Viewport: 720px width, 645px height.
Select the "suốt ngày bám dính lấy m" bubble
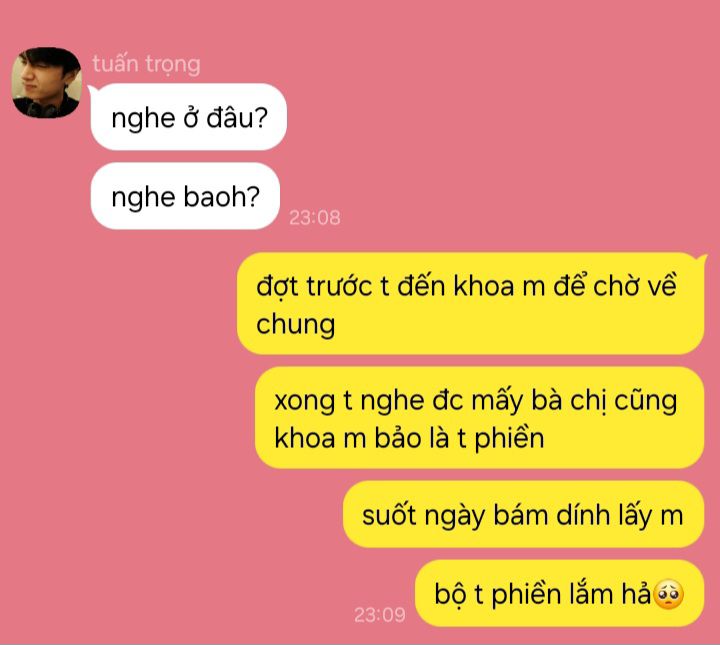click(523, 514)
